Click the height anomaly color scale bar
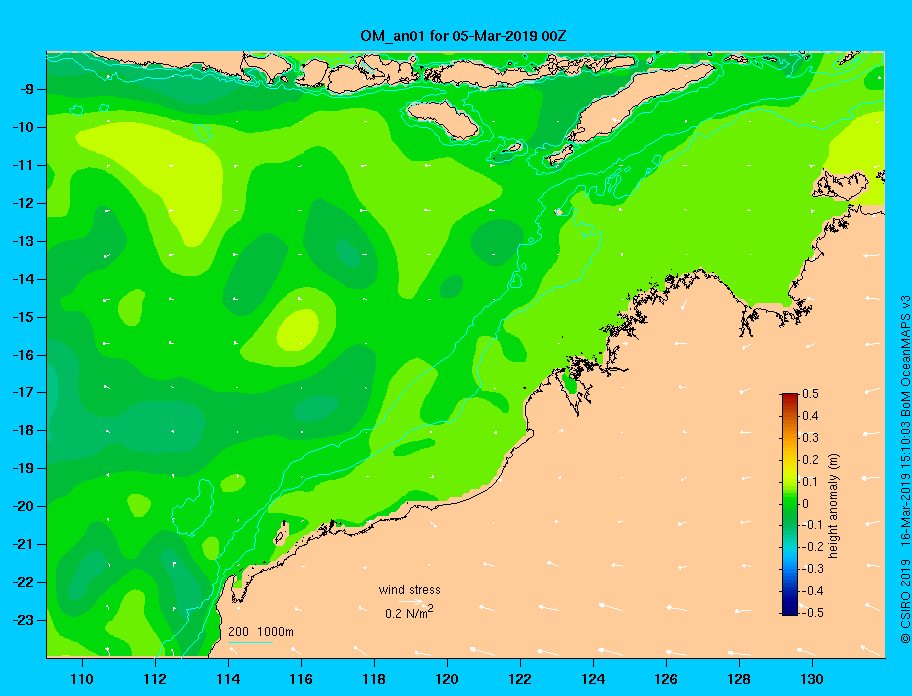 pyautogui.click(x=790, y=504)
